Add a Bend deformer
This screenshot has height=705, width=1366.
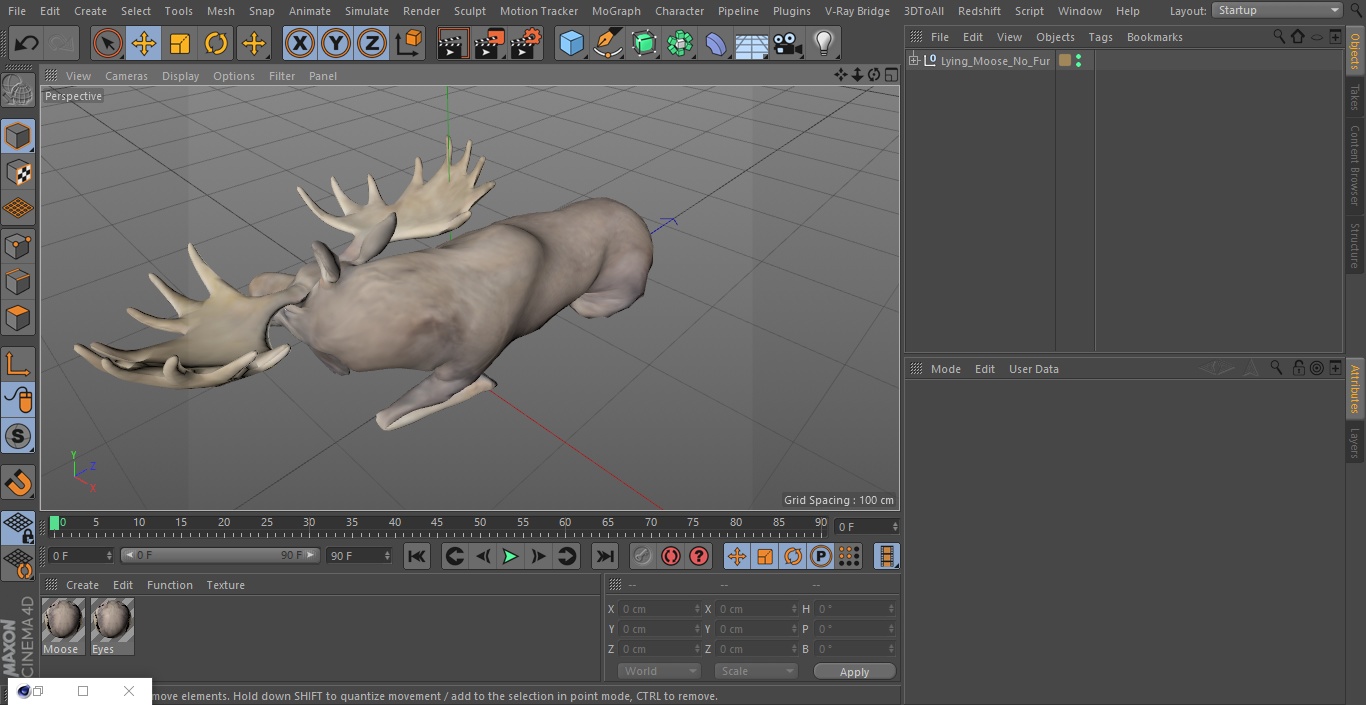[716, 43]
